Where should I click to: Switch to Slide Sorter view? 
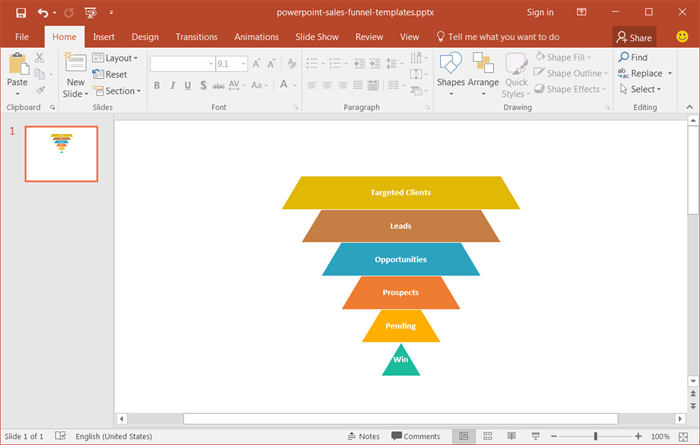[x=487, y=436]
